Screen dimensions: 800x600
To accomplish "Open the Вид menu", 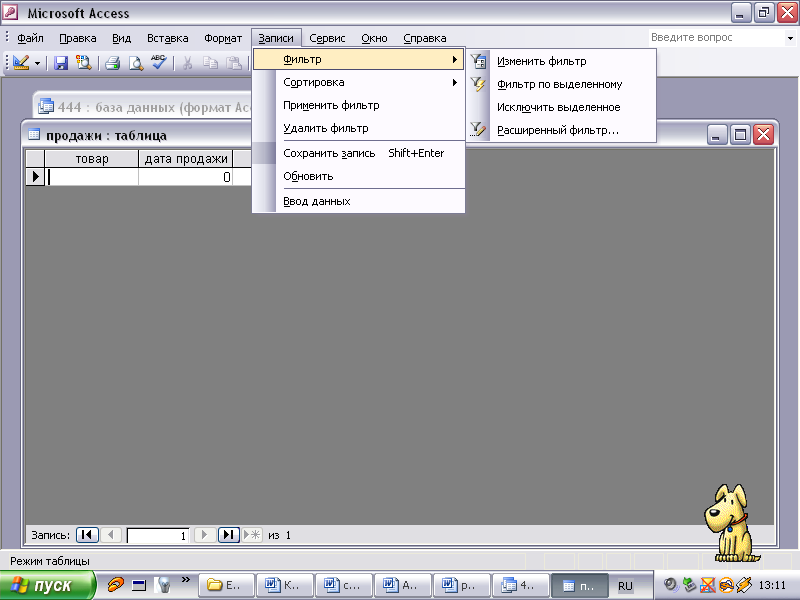I will (x=121, y=38).
